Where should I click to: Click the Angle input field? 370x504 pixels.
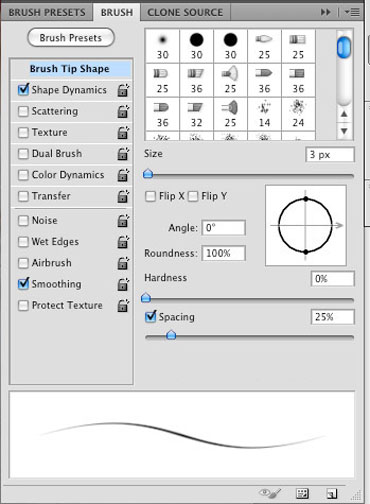[x=223, y=228]
